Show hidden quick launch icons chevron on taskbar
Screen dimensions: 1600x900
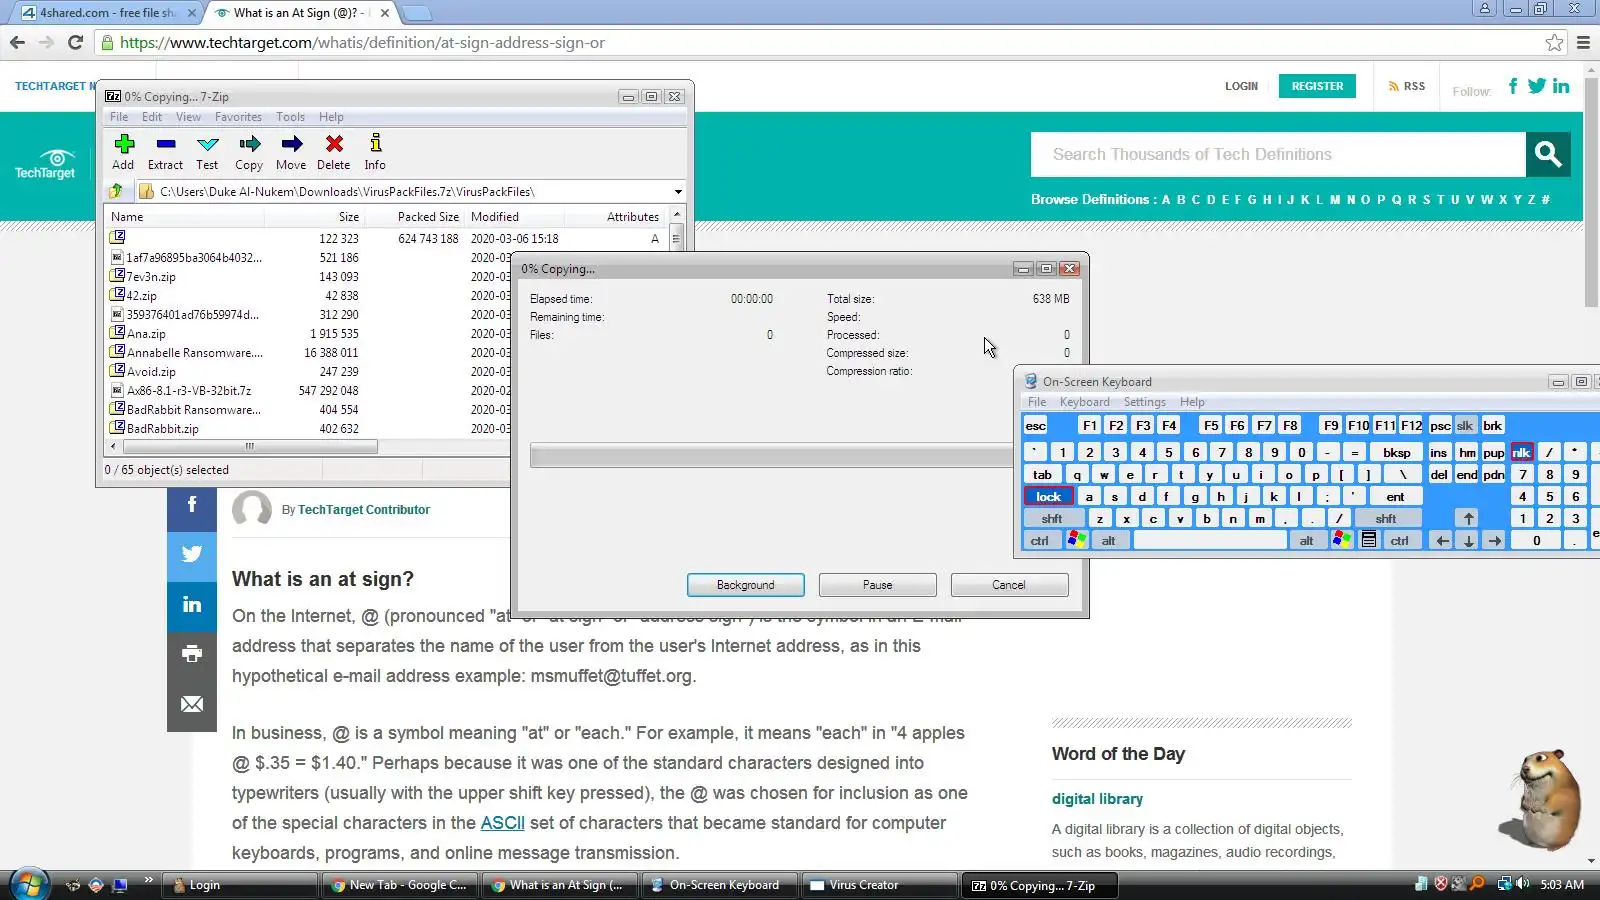[x=148, y=880]
